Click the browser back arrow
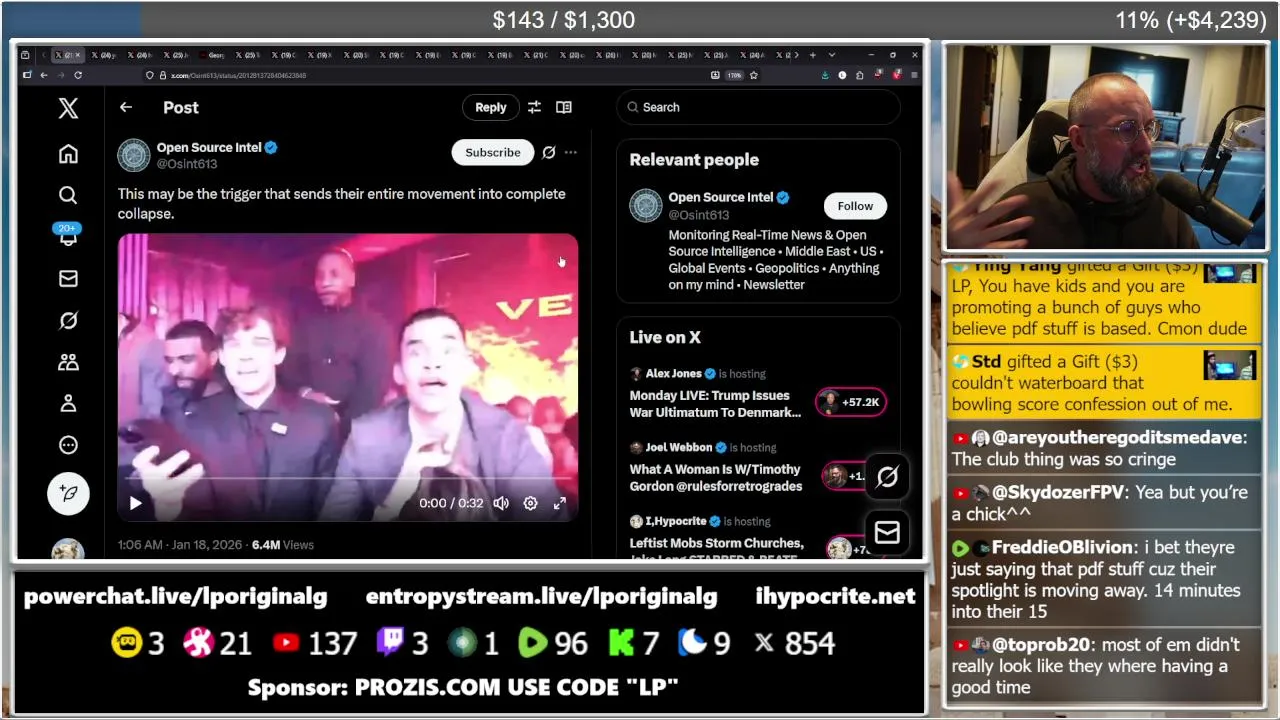This screenshot has width=1280, height=720. (44, 75)
